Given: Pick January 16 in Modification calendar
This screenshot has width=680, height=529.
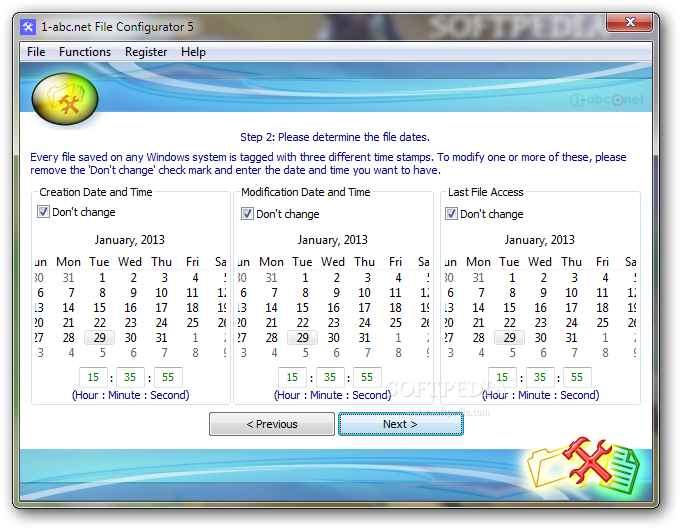Looking at the screenshot, I should (x=333, y=308).
